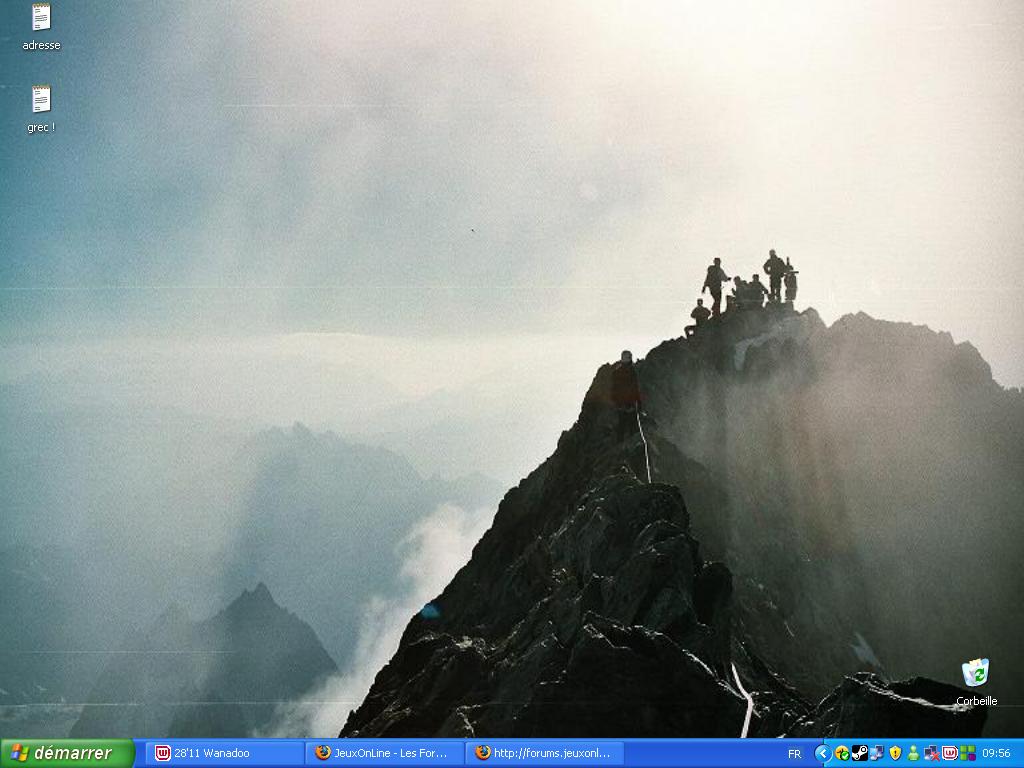1024x768 pixels.
Task: Click the yellow security shield tray icon
Action: click(895, 754)
